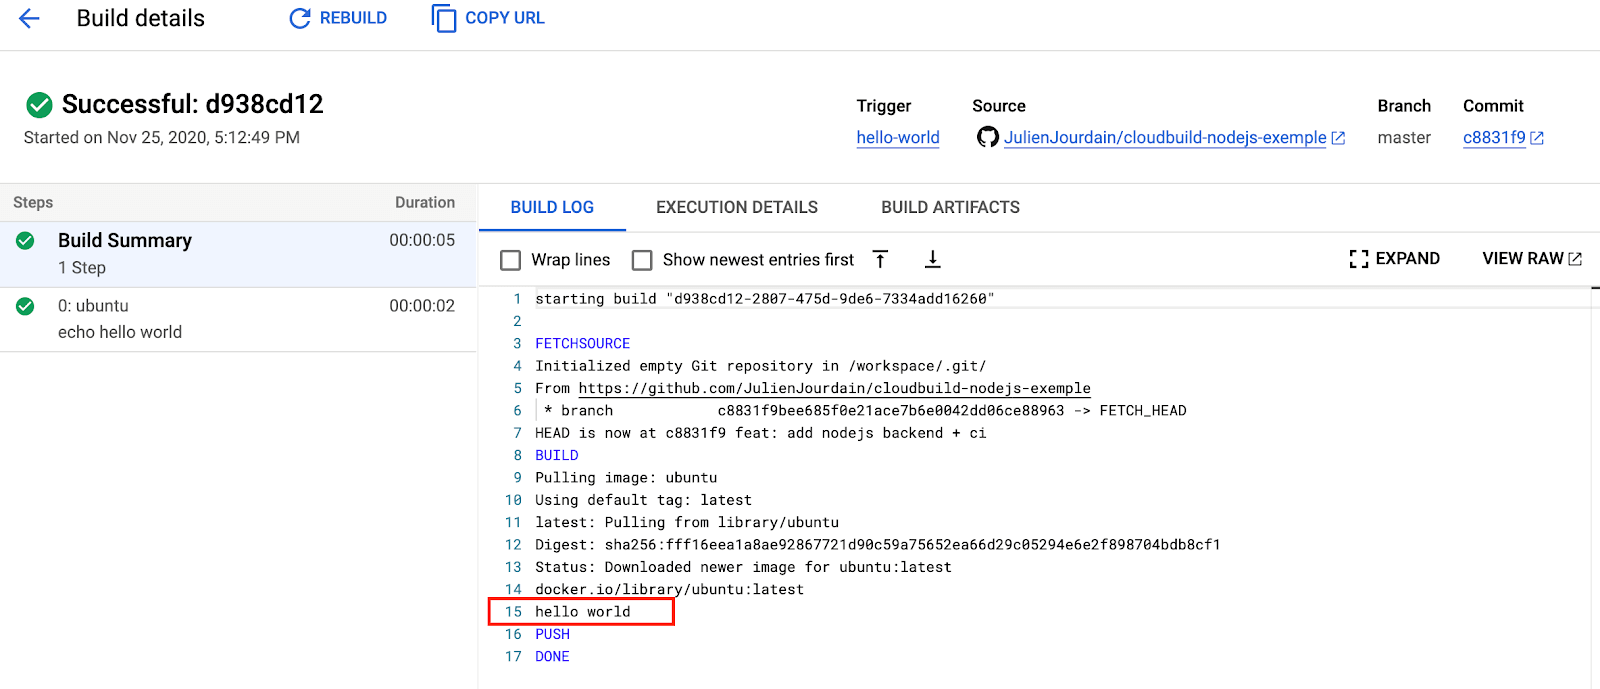Click the DONE log entry

click(x=552, y=657)
